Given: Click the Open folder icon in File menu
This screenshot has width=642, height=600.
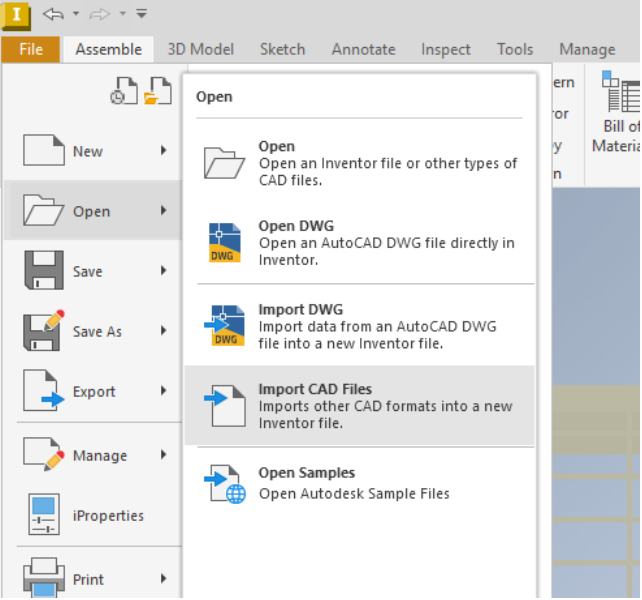Looking at the screenshot, I should pos(43,210).
